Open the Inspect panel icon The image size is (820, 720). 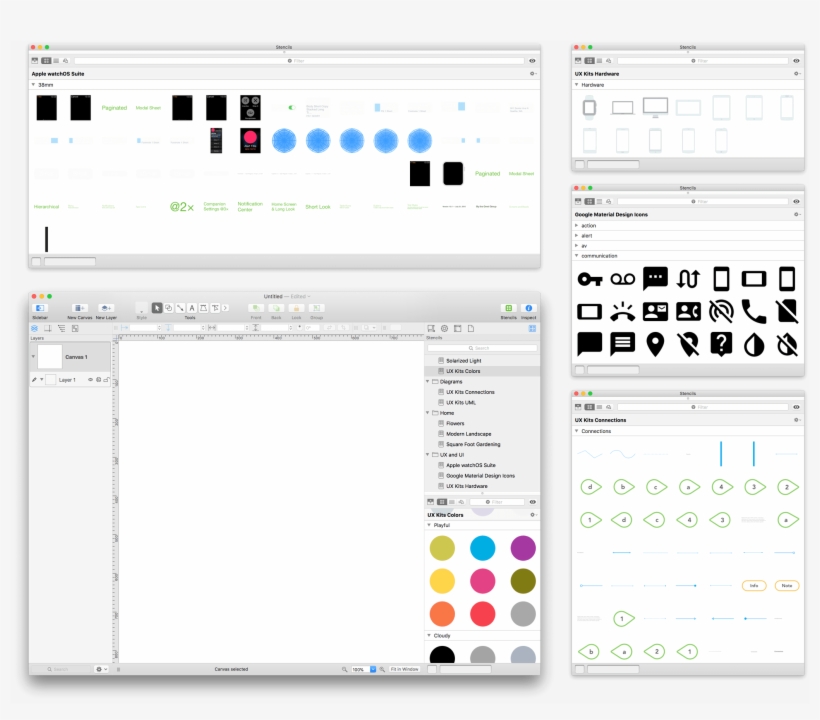point(529,308)
